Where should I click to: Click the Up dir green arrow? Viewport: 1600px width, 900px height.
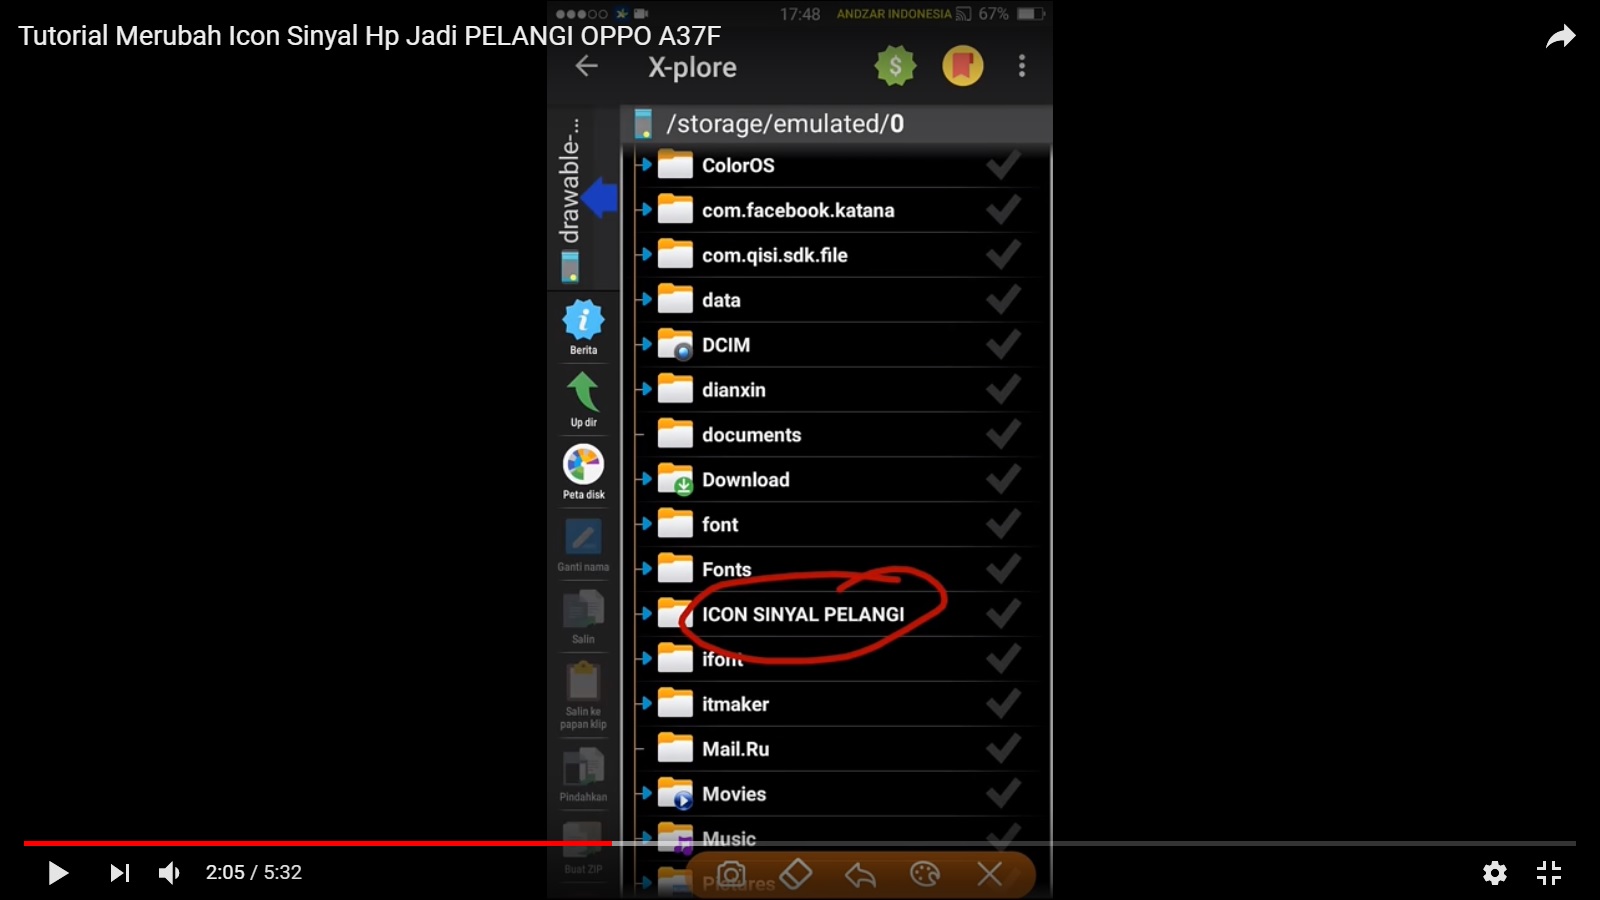click(583, 397)
